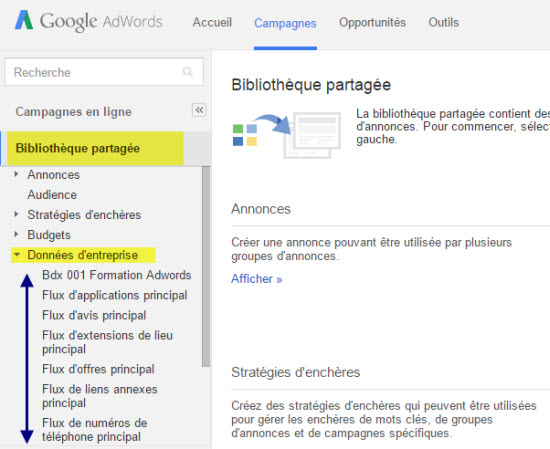Click the Google AdWords logo

[x=88, y=21]
